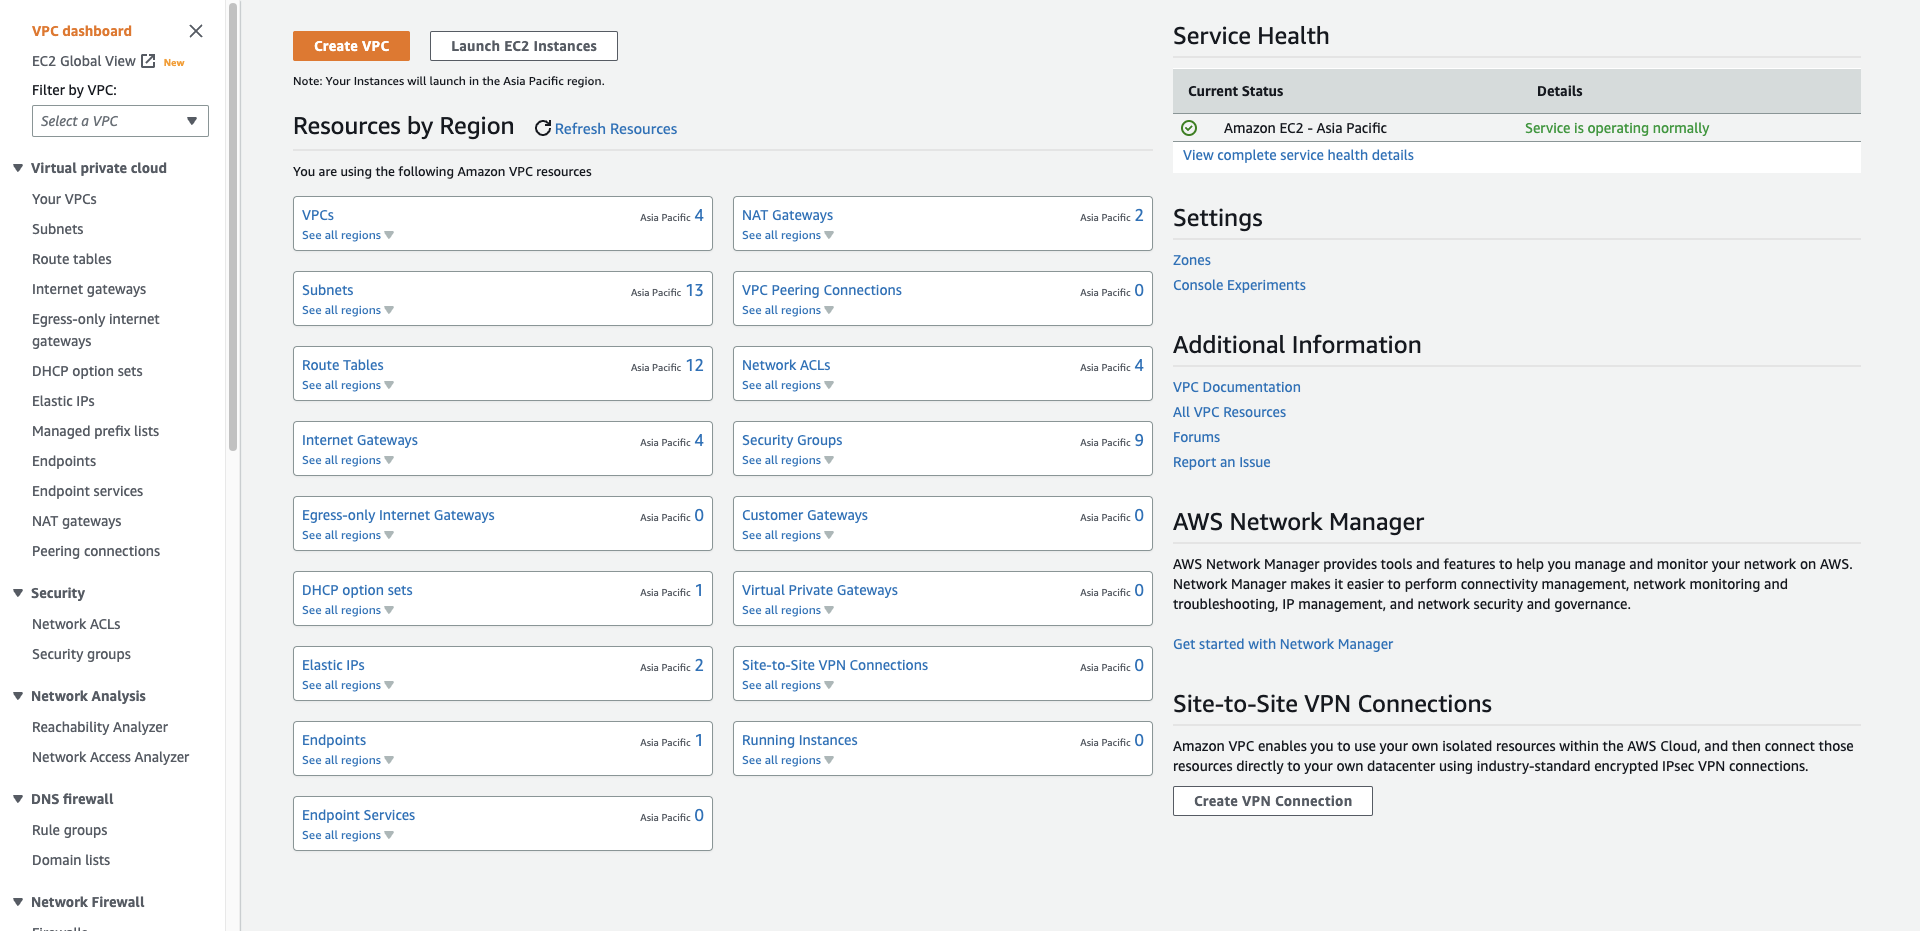Image resolution: width=1920 pixels, height=931 pixels.
Task: Expand See all regions under Endpoint Services
Action: point(347,835)
